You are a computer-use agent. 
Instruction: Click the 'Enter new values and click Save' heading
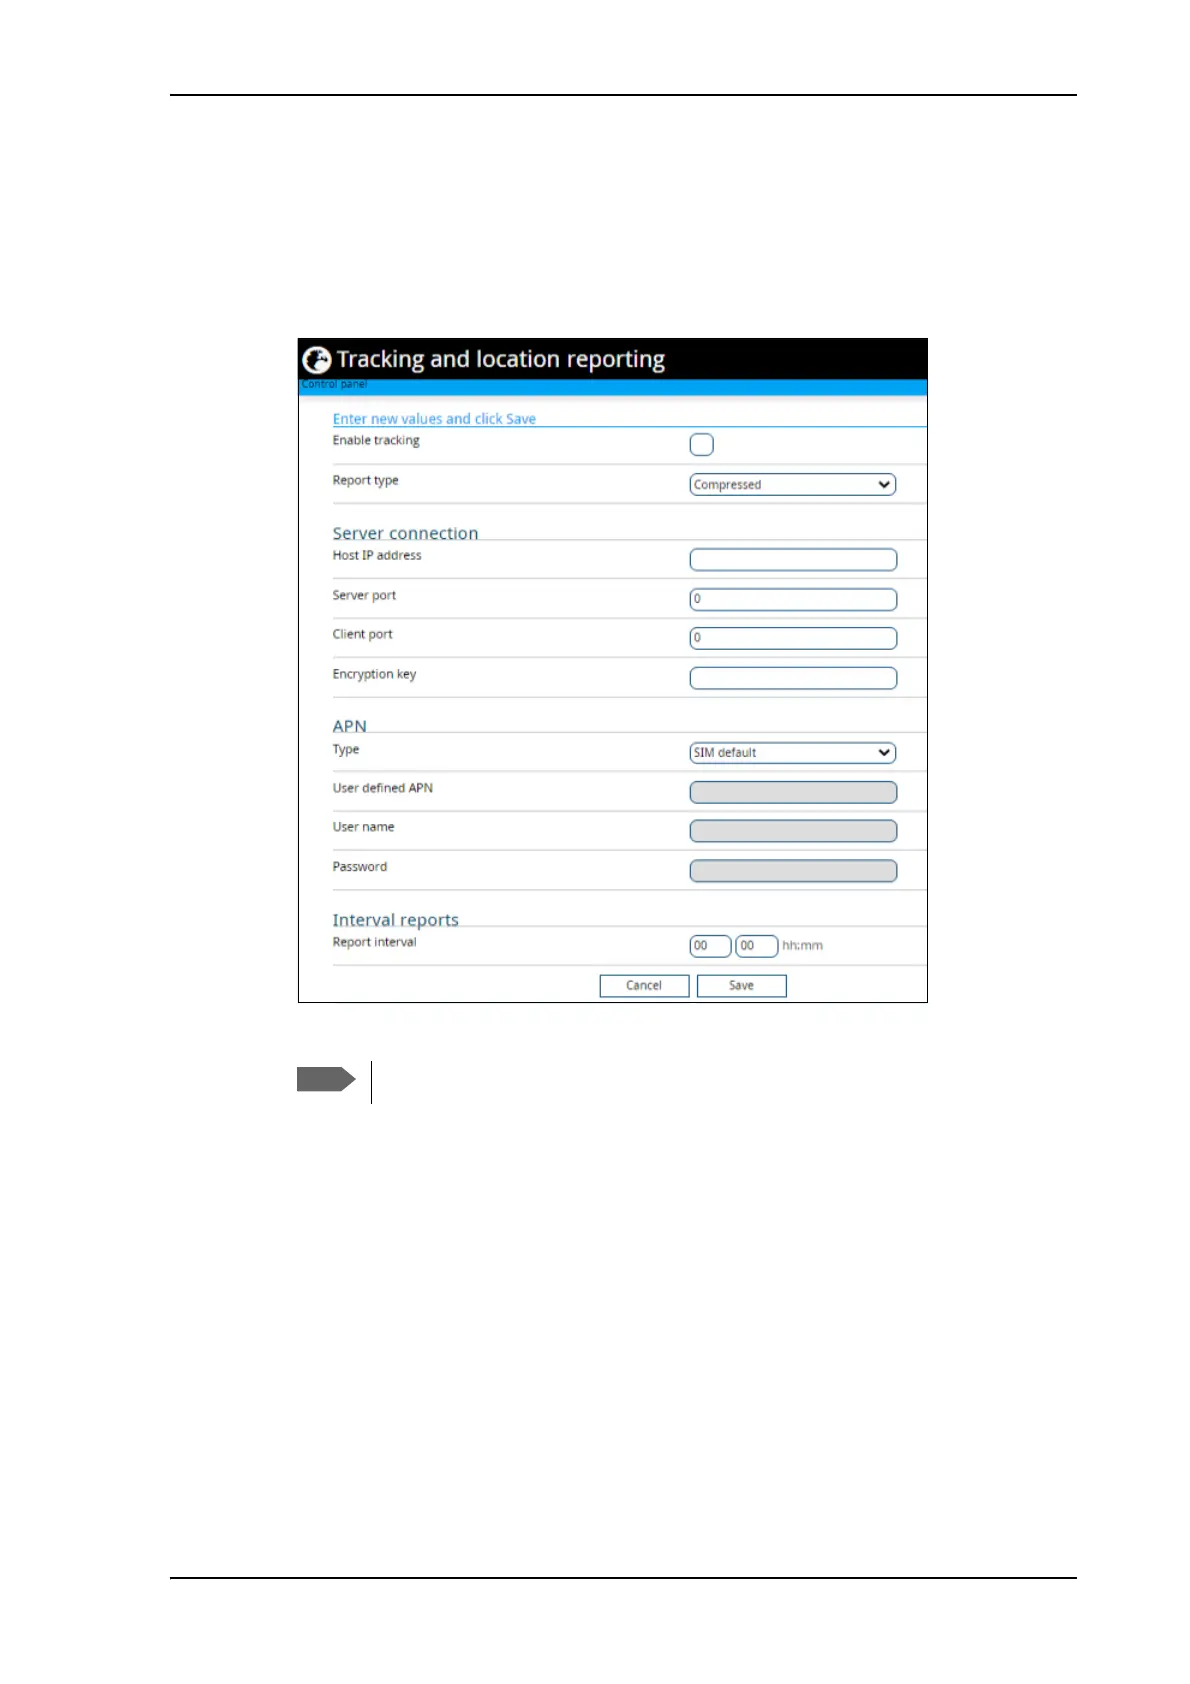(x=434, y=419)
